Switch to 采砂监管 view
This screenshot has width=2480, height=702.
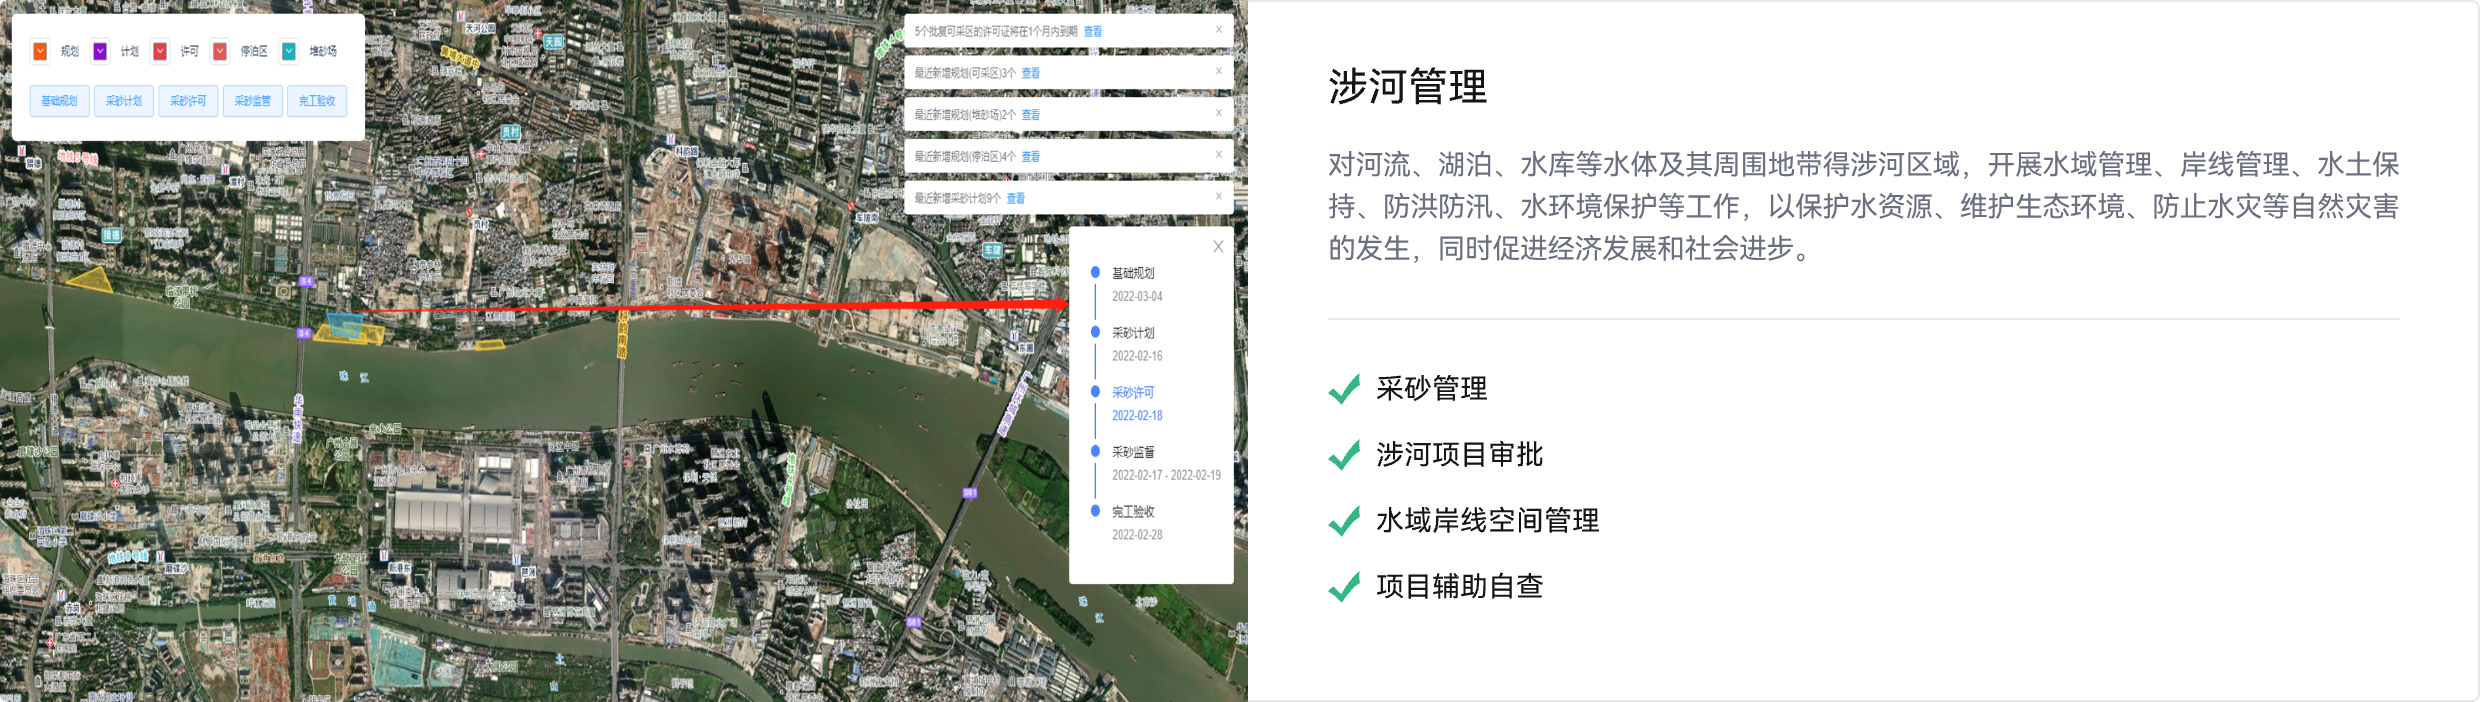click(x=252, y=101)
